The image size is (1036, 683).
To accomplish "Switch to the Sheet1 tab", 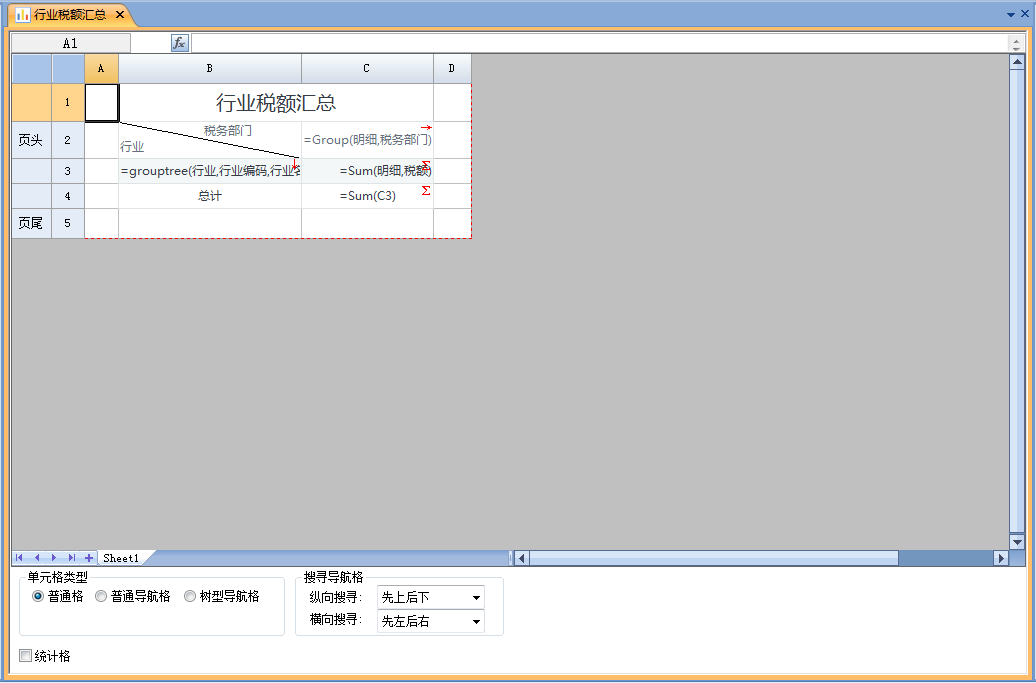I will pos(121,558).
